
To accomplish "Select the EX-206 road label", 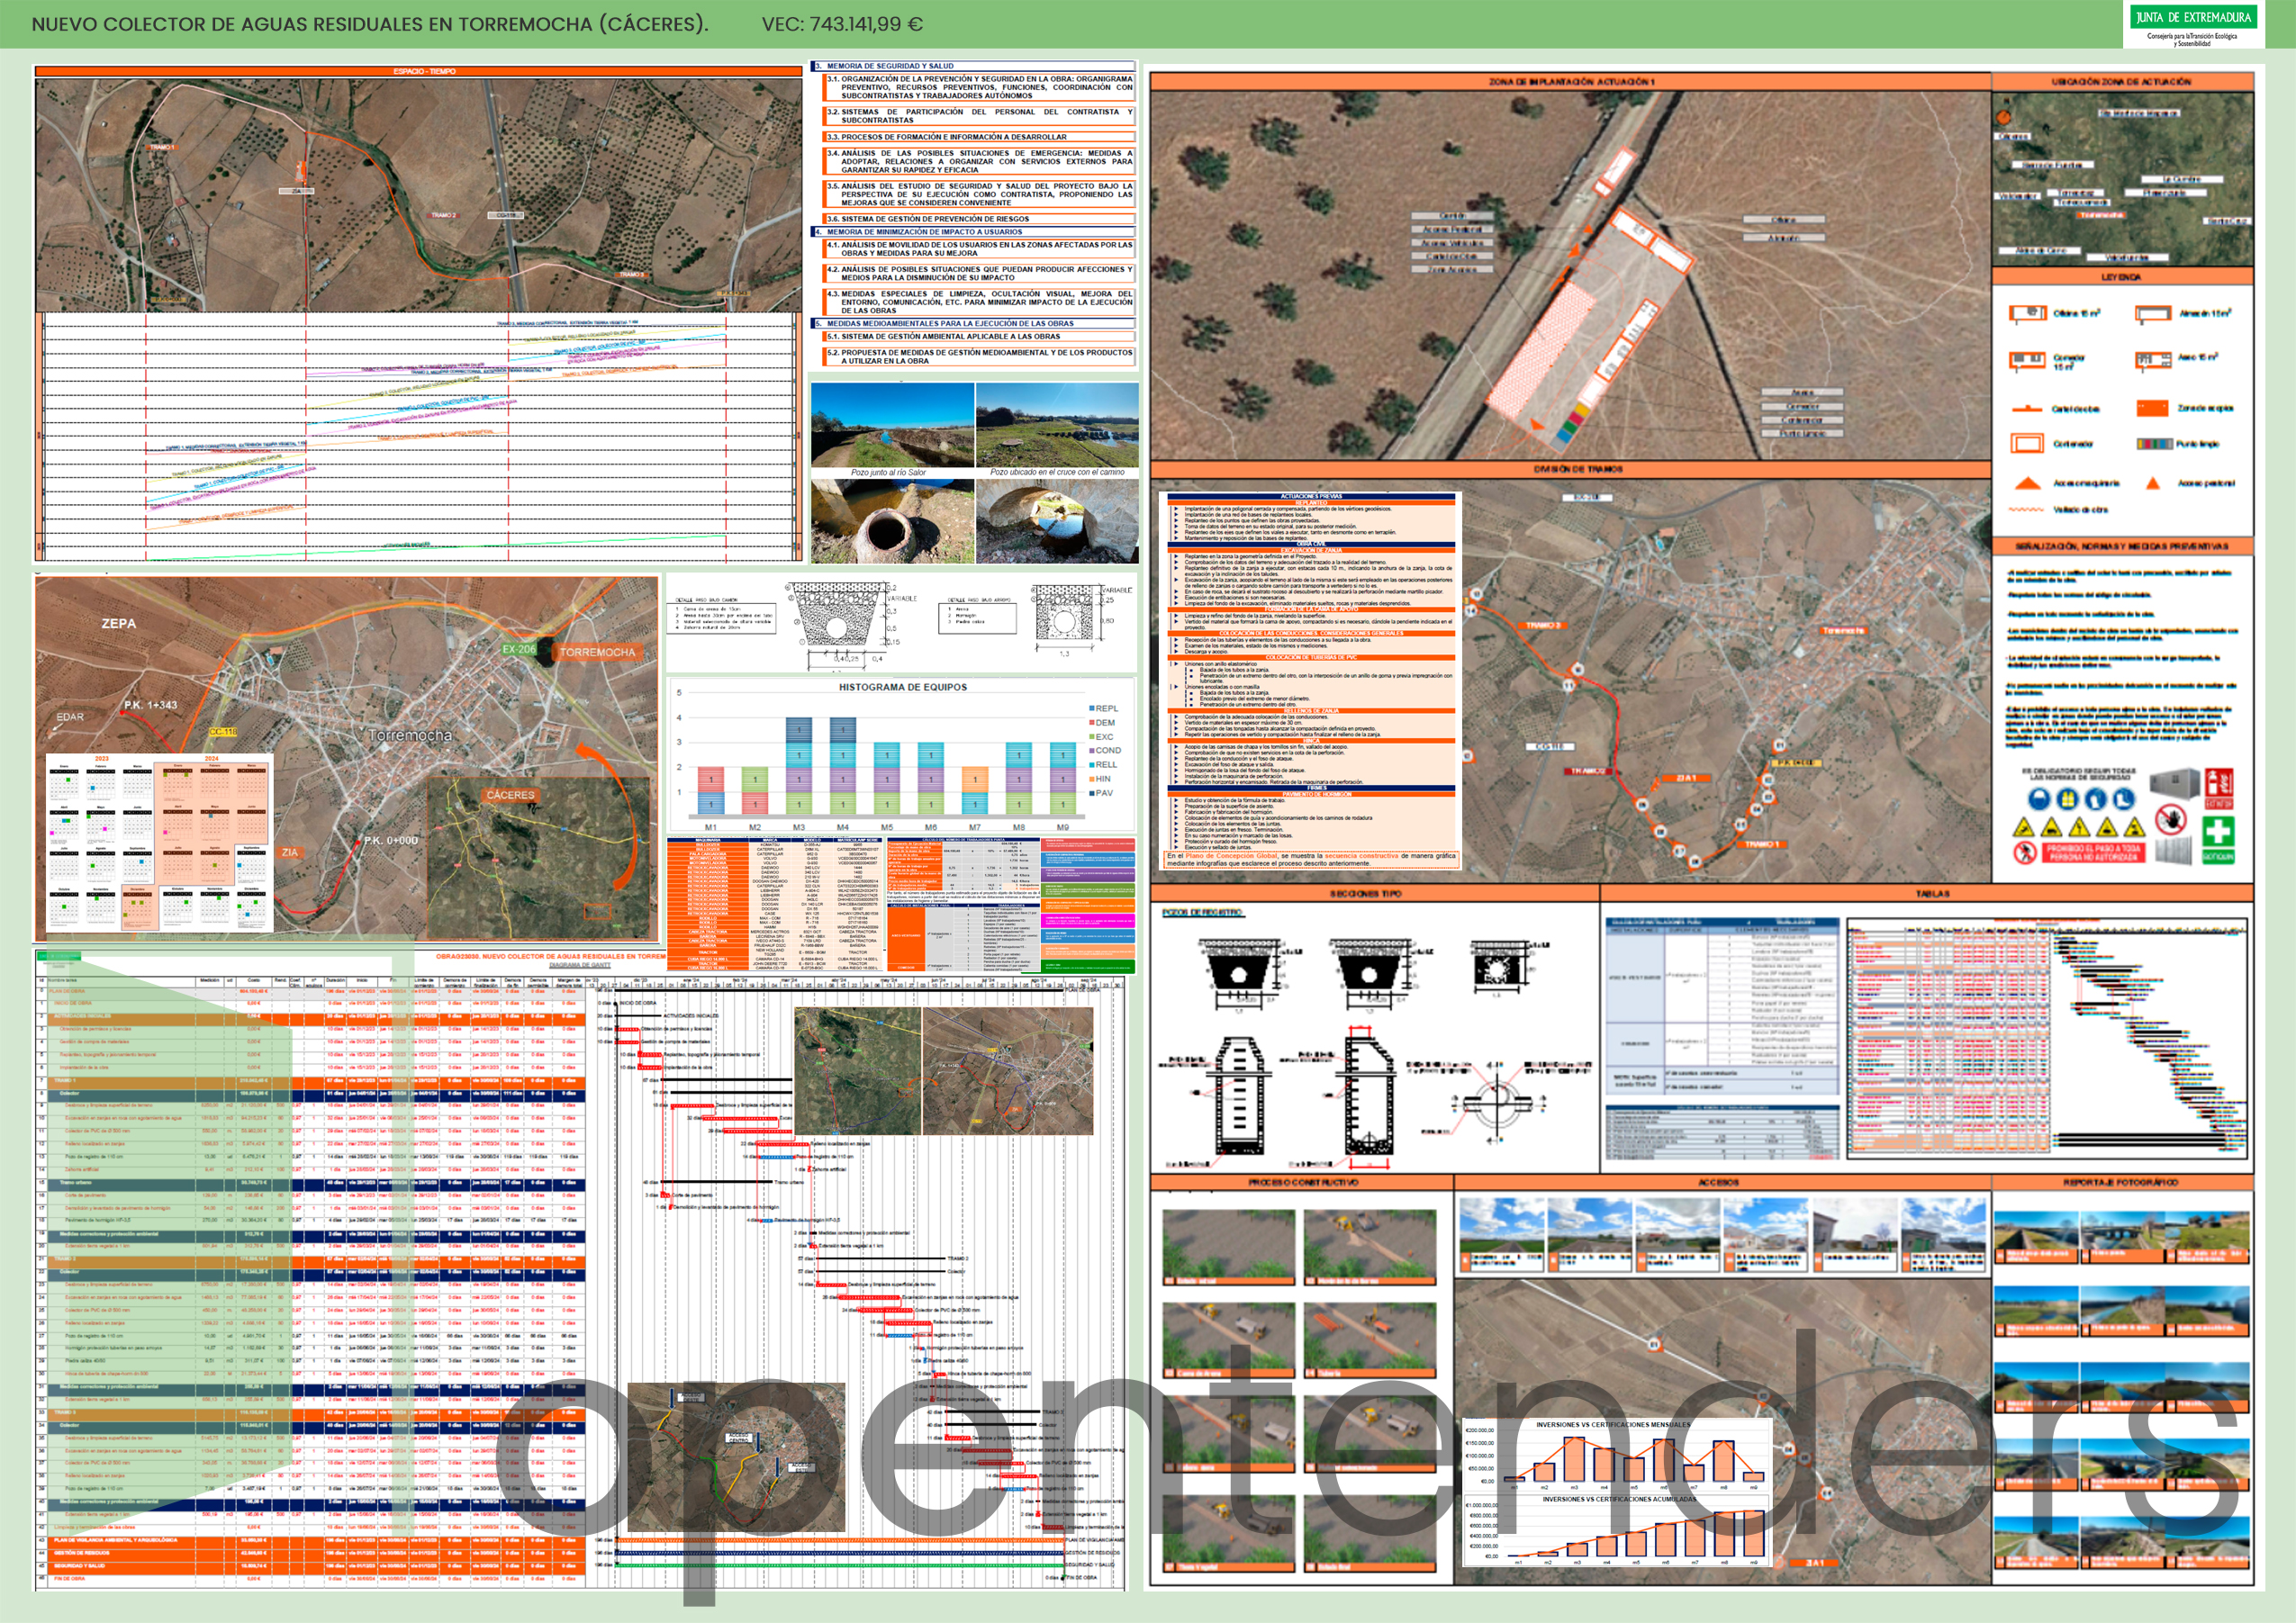I will [519, 649].
